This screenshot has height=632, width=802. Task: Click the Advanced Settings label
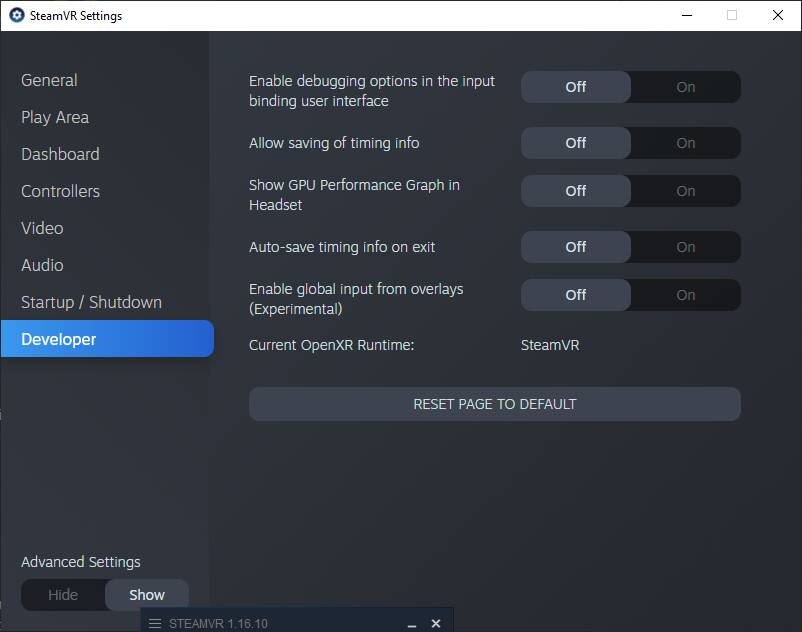pyautogui.click(x=81, y=562)
